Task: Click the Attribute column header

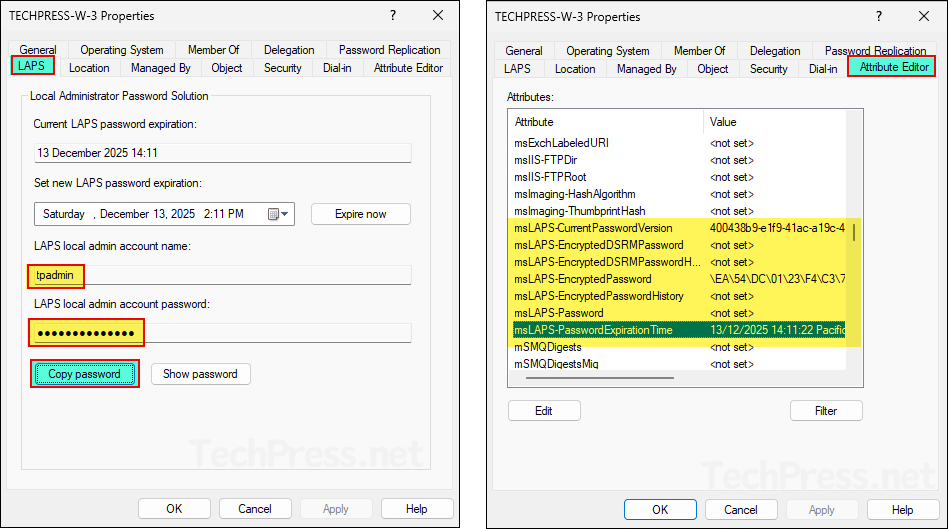Action: tap(606, 122)
